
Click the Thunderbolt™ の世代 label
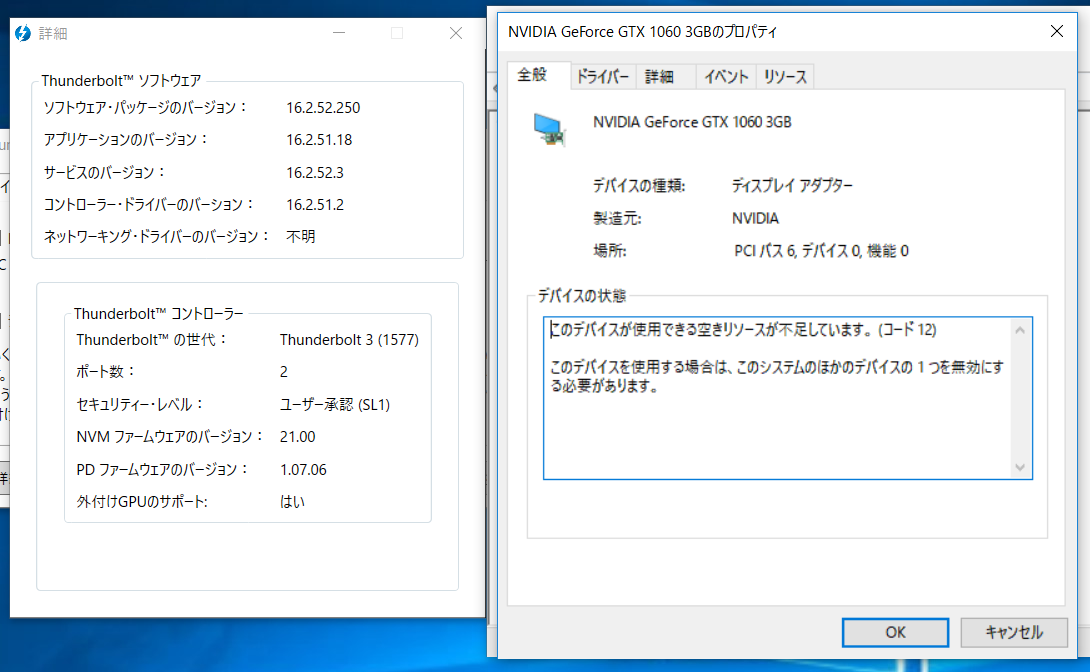(x=152, y=340)
